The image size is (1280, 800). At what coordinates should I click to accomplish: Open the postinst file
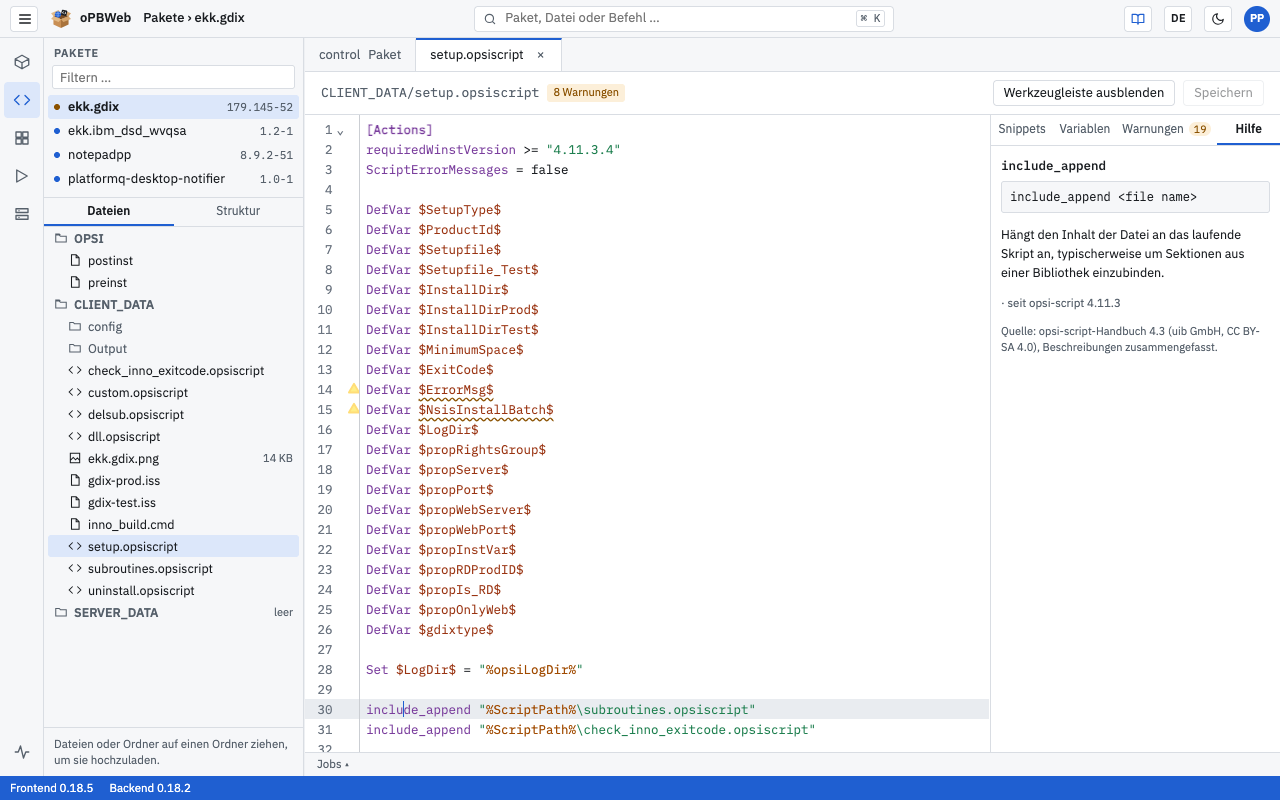coord(175,261)
